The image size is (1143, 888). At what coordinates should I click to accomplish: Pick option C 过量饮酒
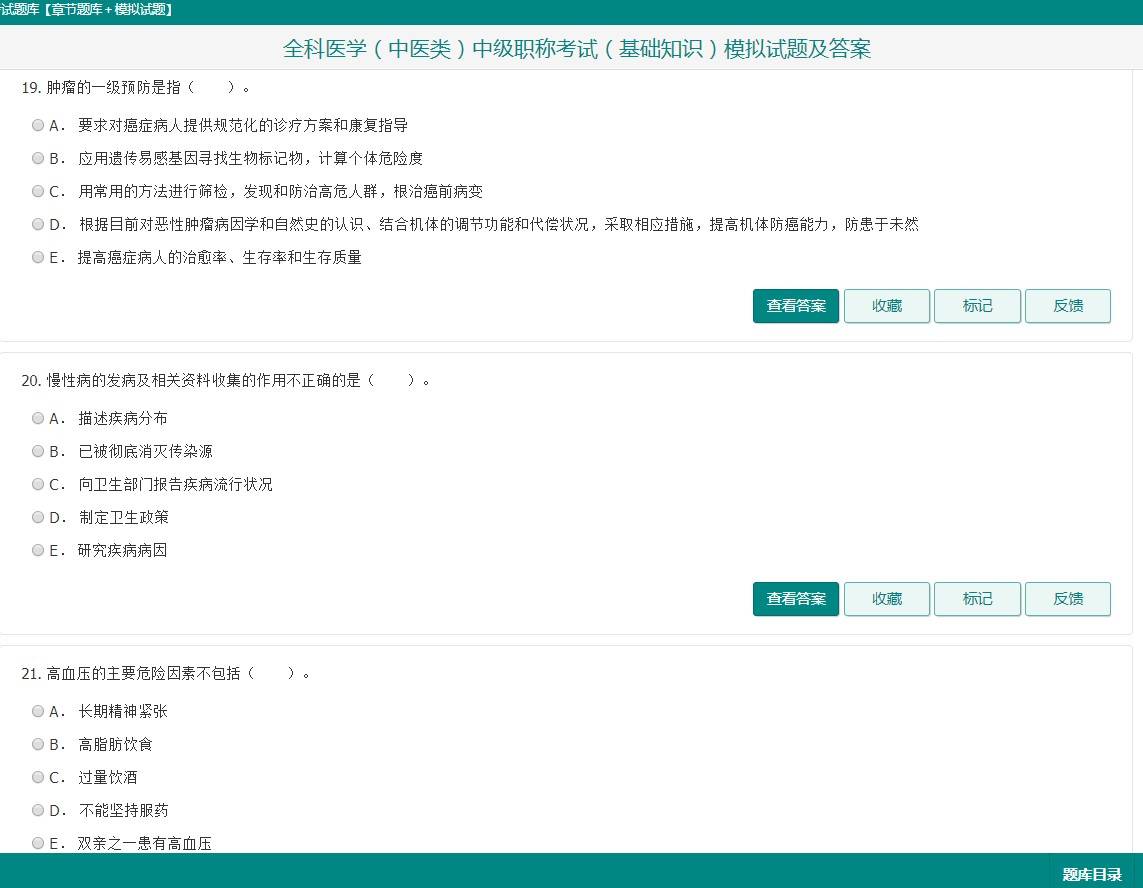[x=38, y=777]
